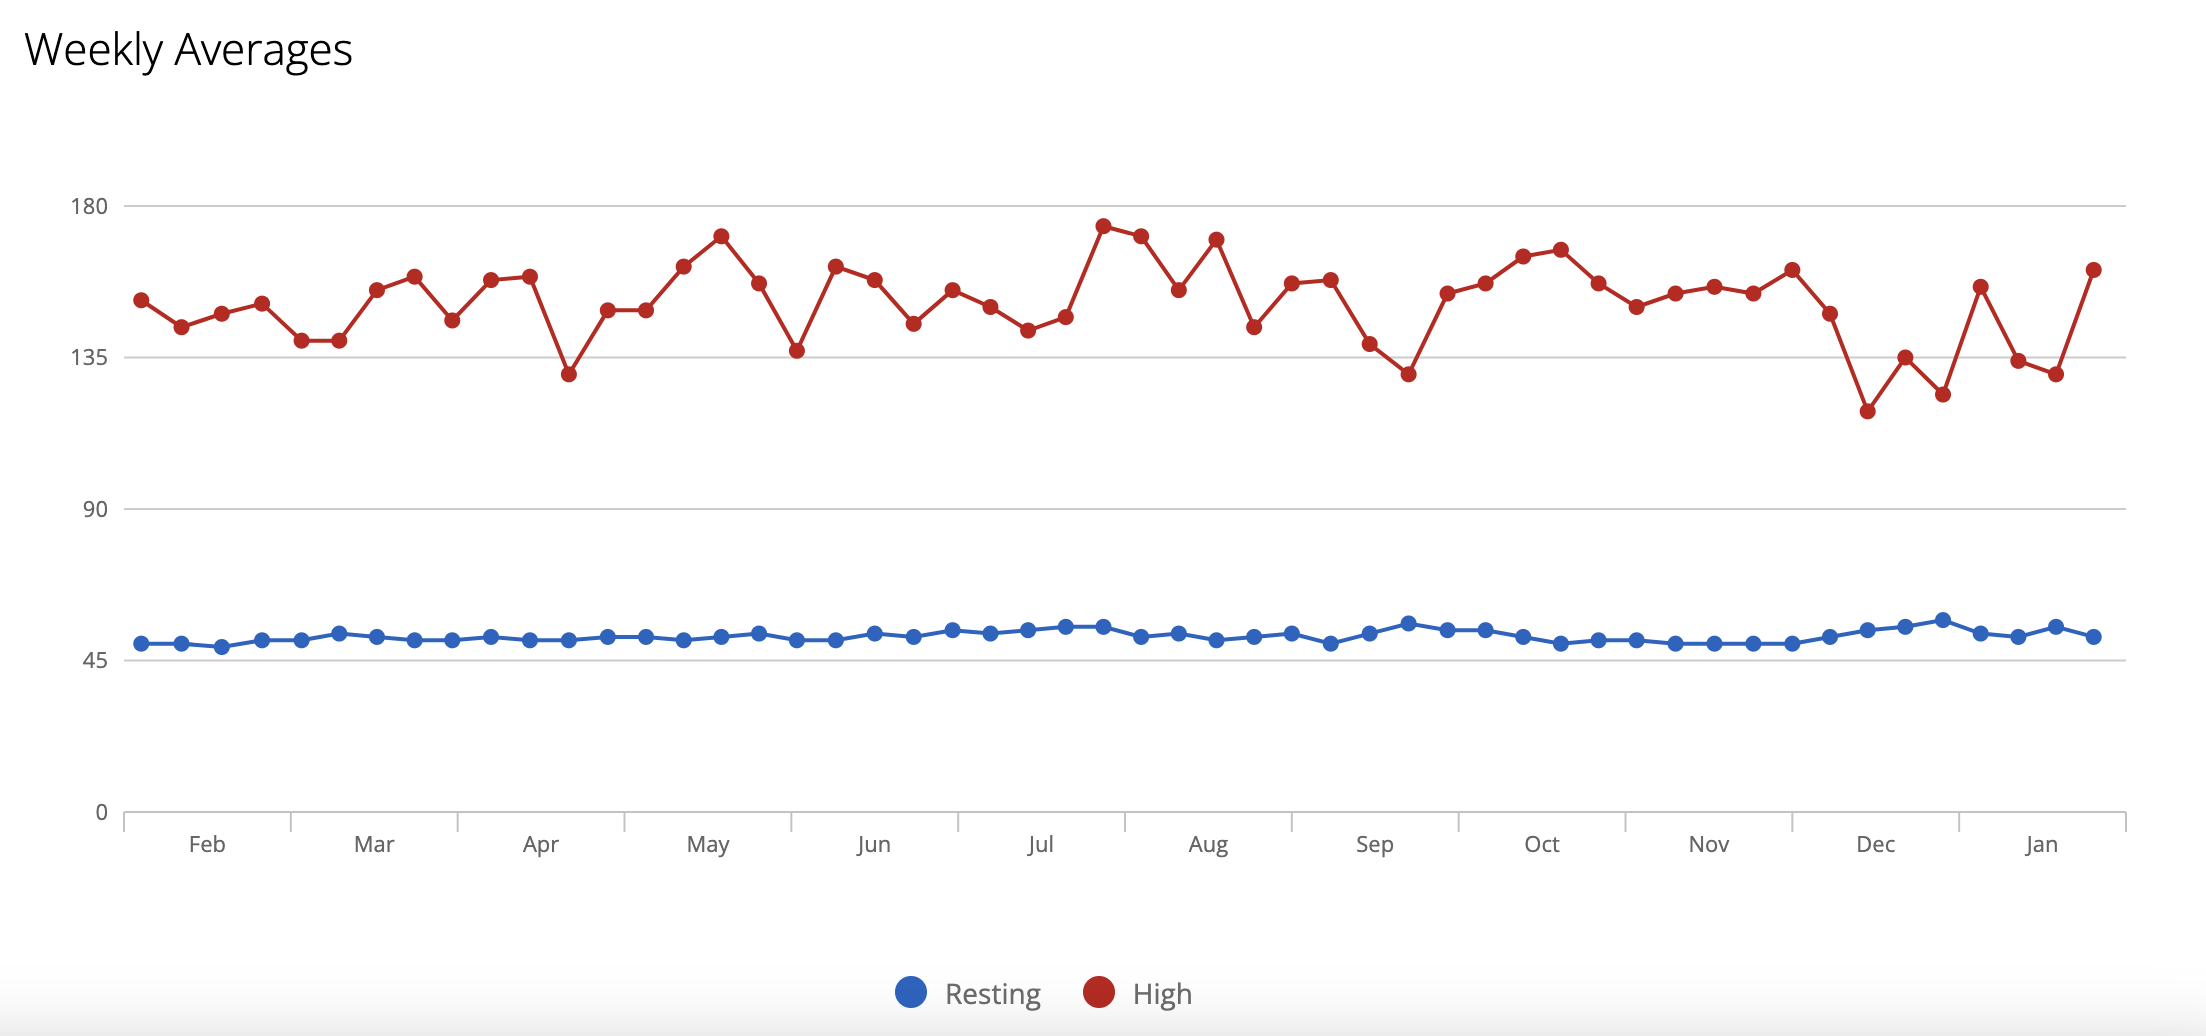
Task: Click the High legend label
Action: (x=1162, y=994)
